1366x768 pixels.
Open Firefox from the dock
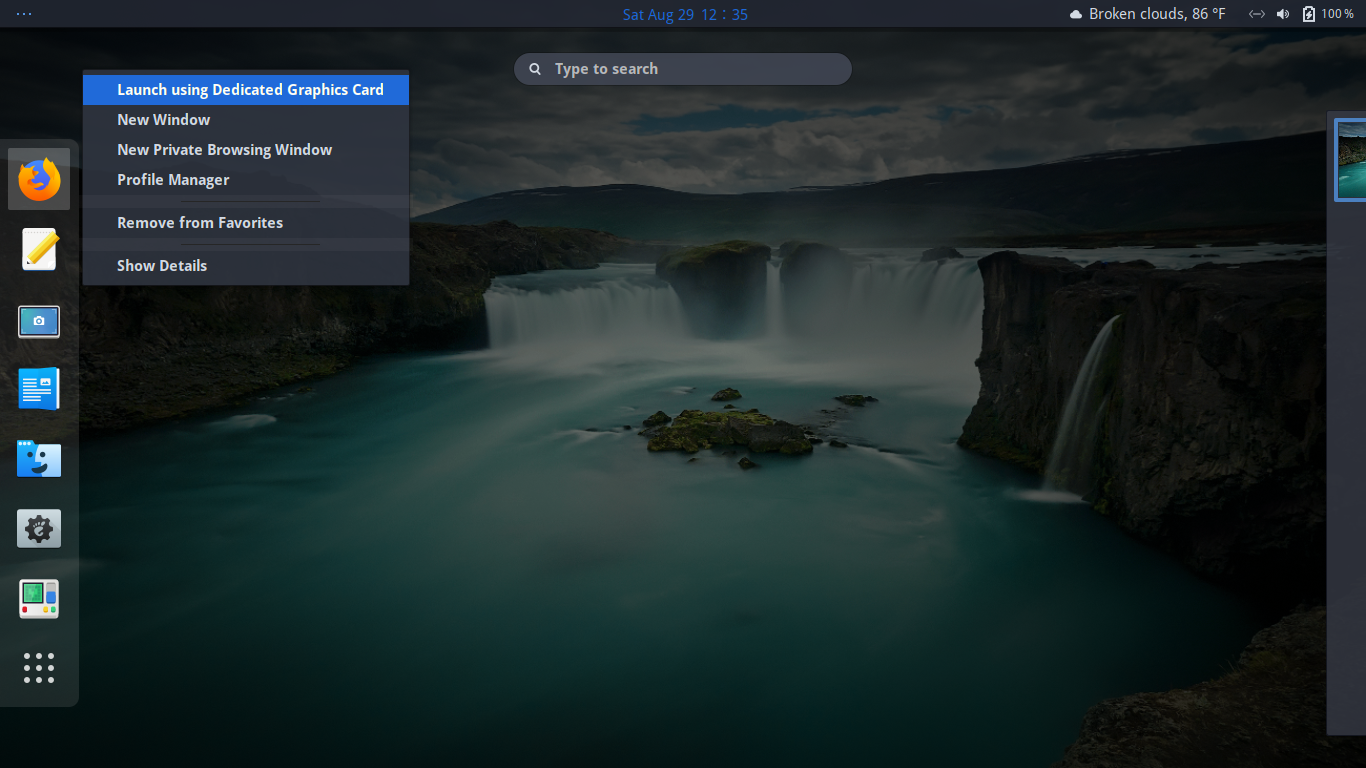point(39,180)
